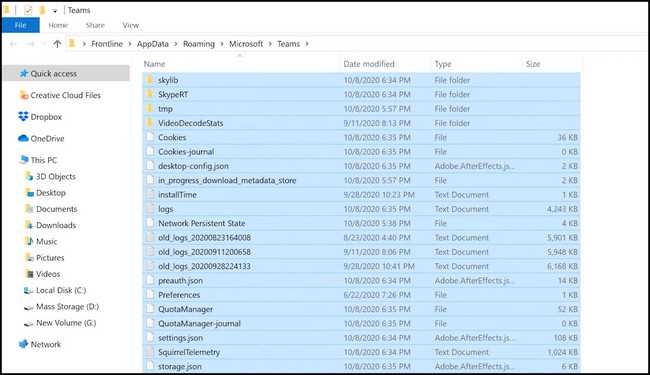Click the Cookies-journal file icon

click(x=150, y=151)
